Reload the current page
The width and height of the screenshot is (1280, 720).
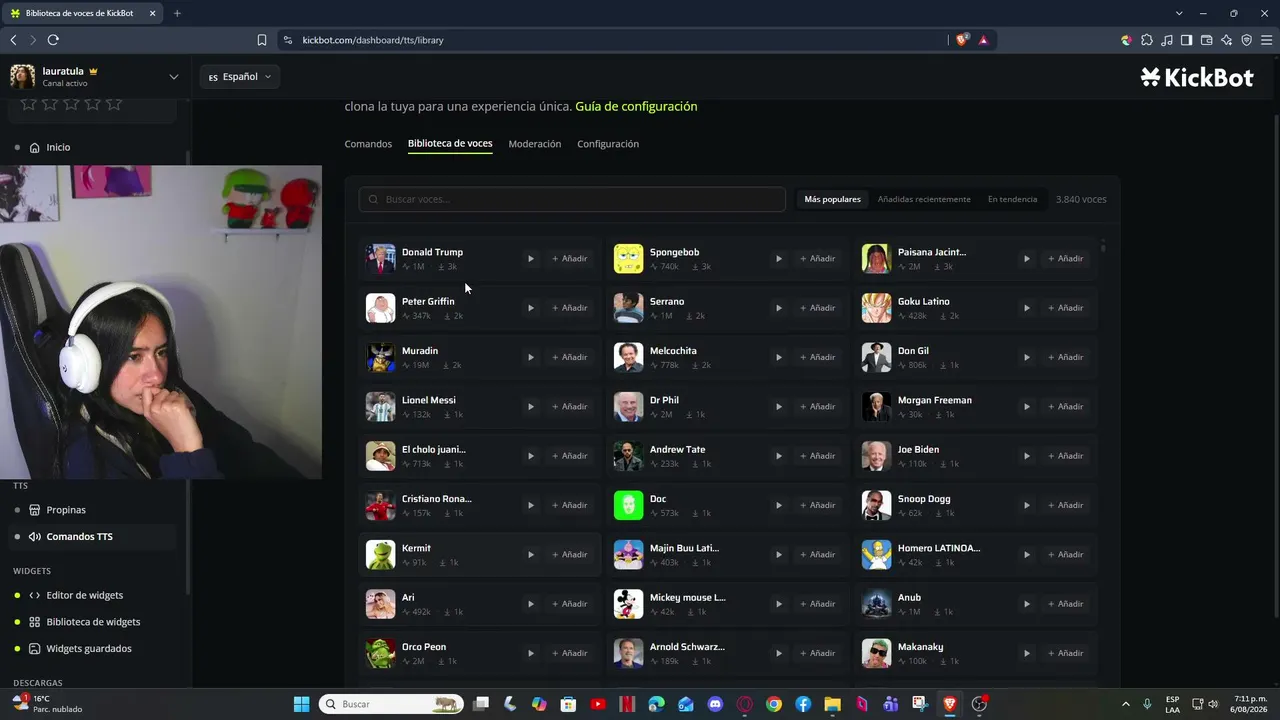point(53,40)
